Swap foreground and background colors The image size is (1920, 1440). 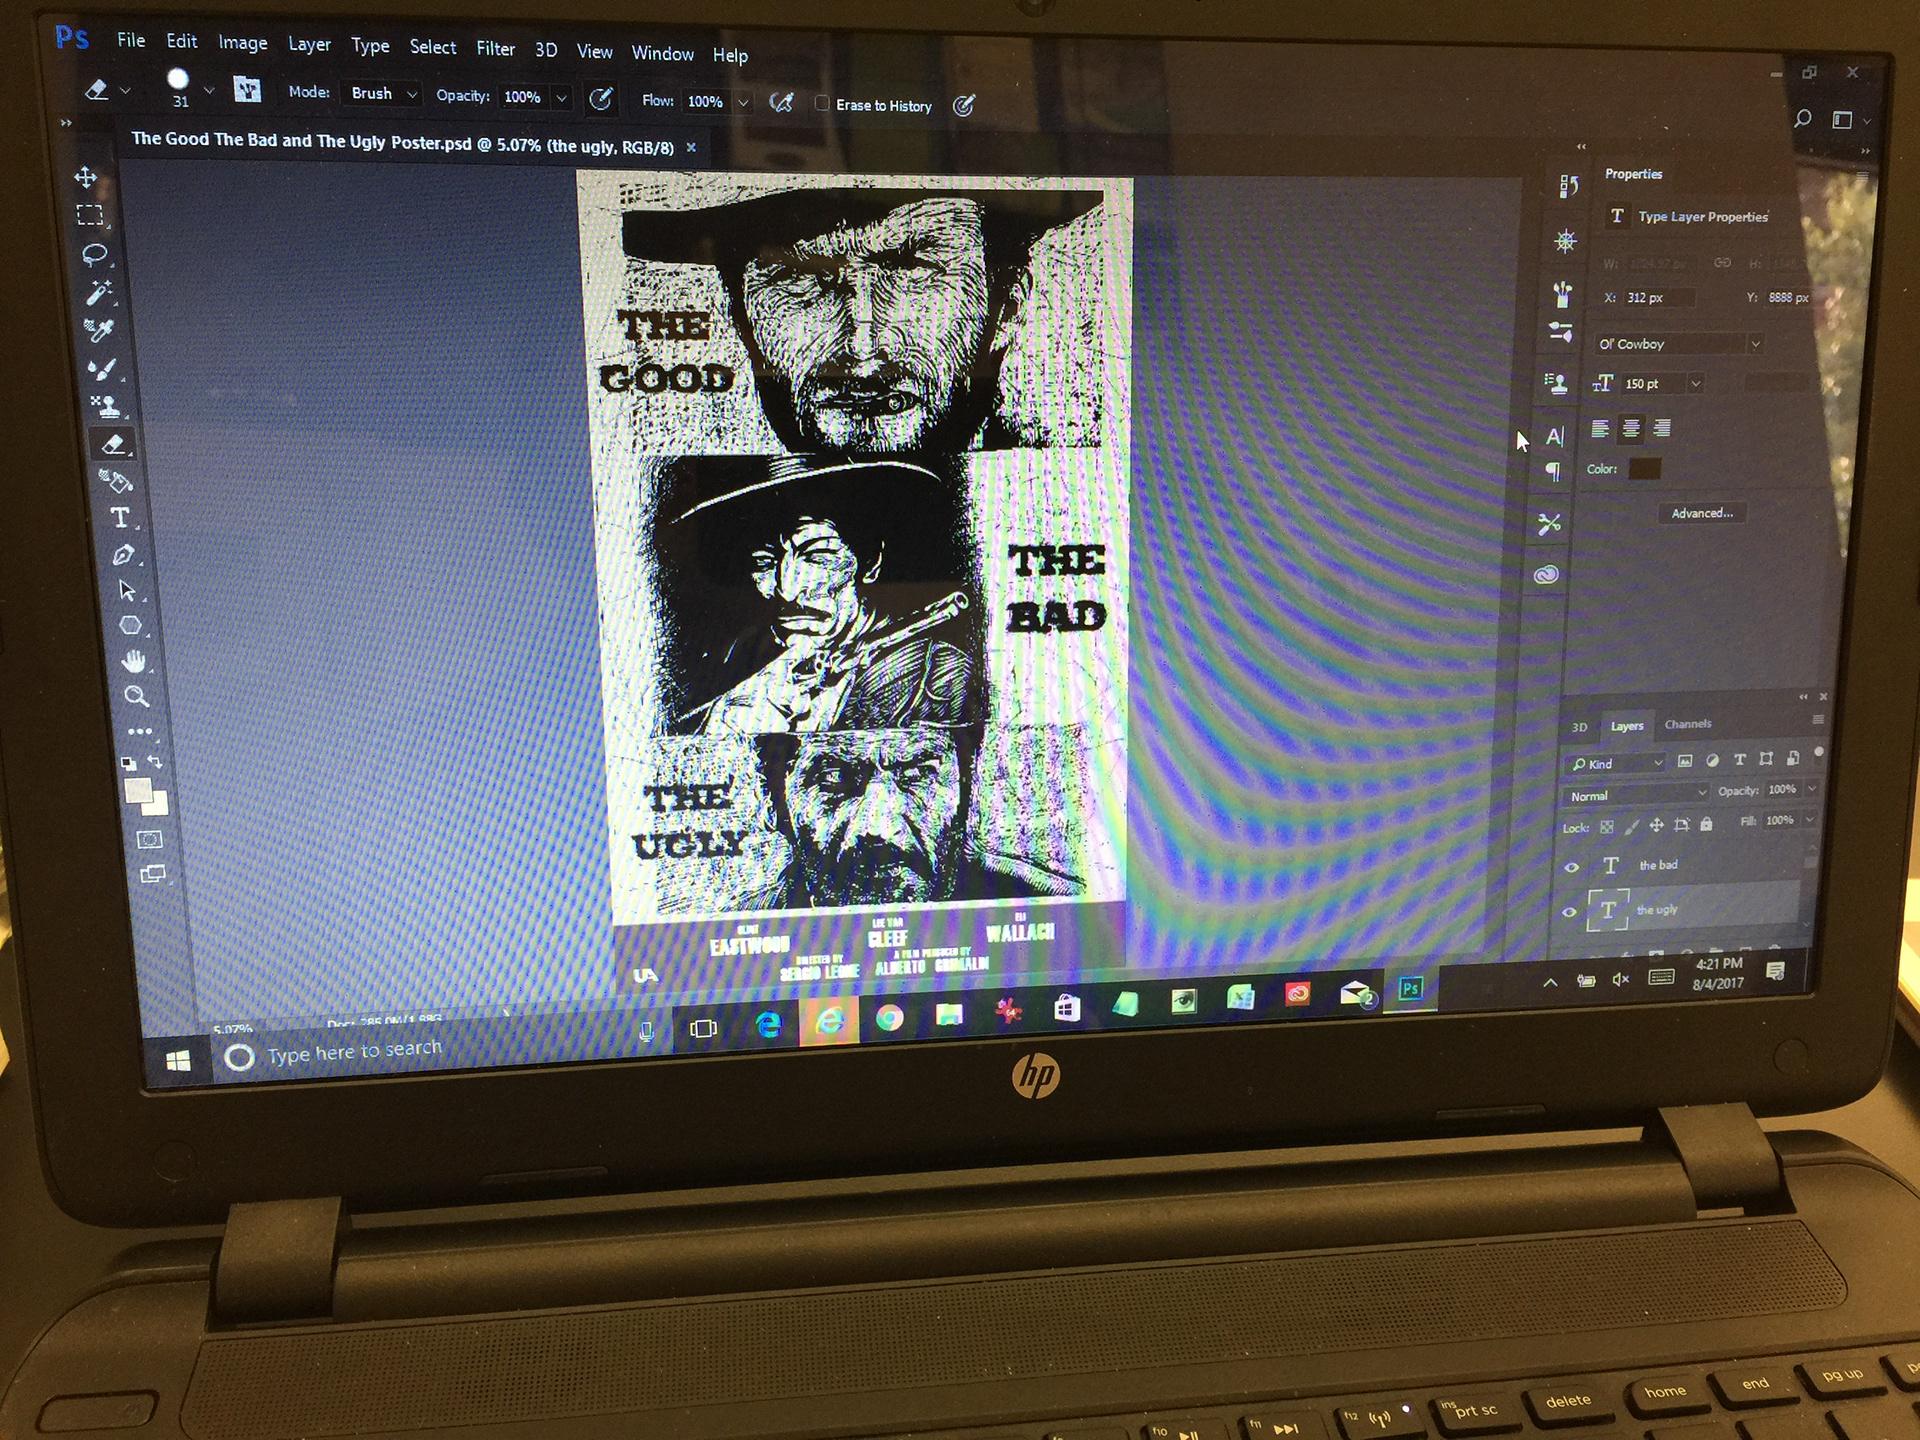click(155, 762)
